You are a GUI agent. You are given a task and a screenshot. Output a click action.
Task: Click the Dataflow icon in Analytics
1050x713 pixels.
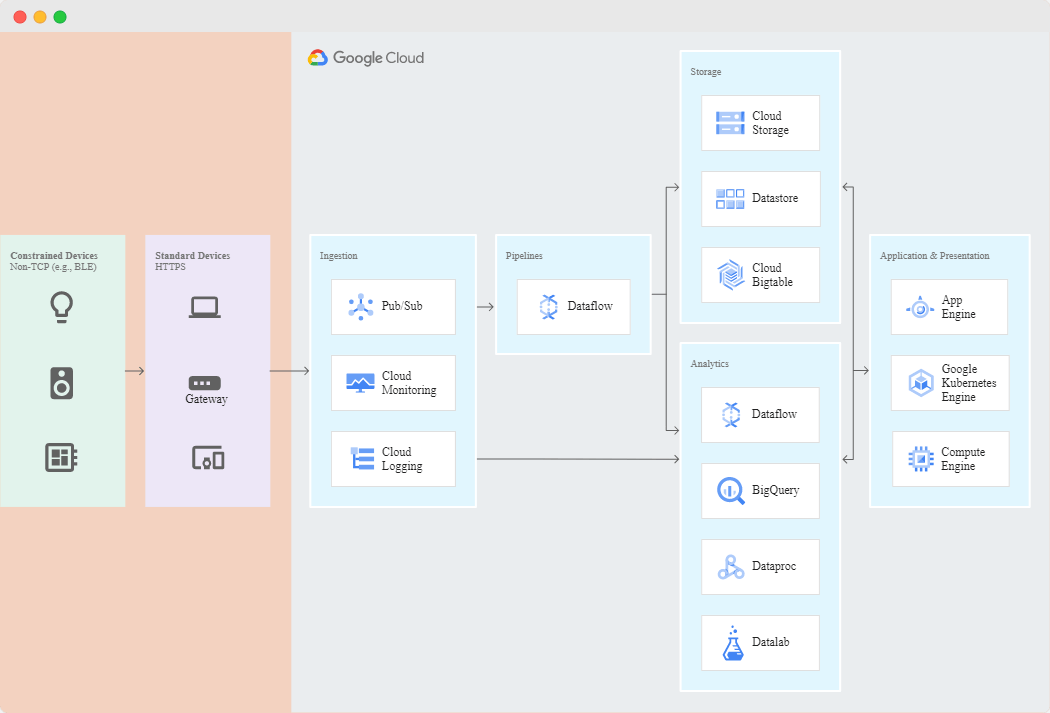(x=731, y=415)
